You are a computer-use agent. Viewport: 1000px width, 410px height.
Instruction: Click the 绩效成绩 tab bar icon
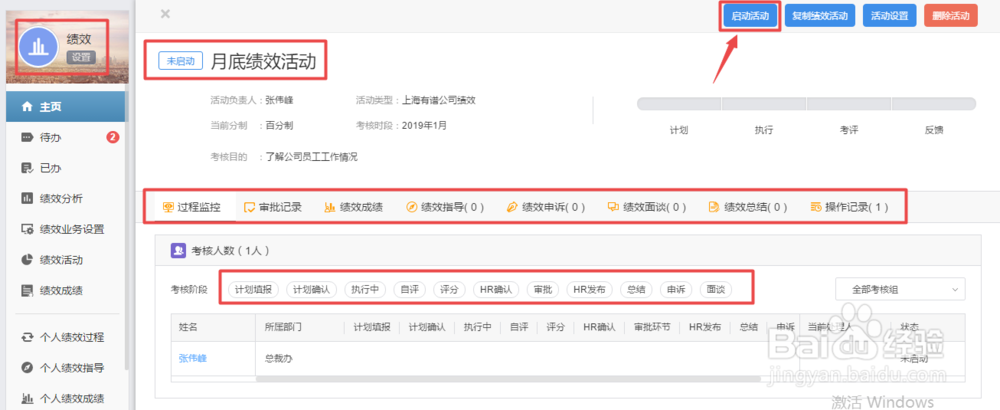coord(330,207)
